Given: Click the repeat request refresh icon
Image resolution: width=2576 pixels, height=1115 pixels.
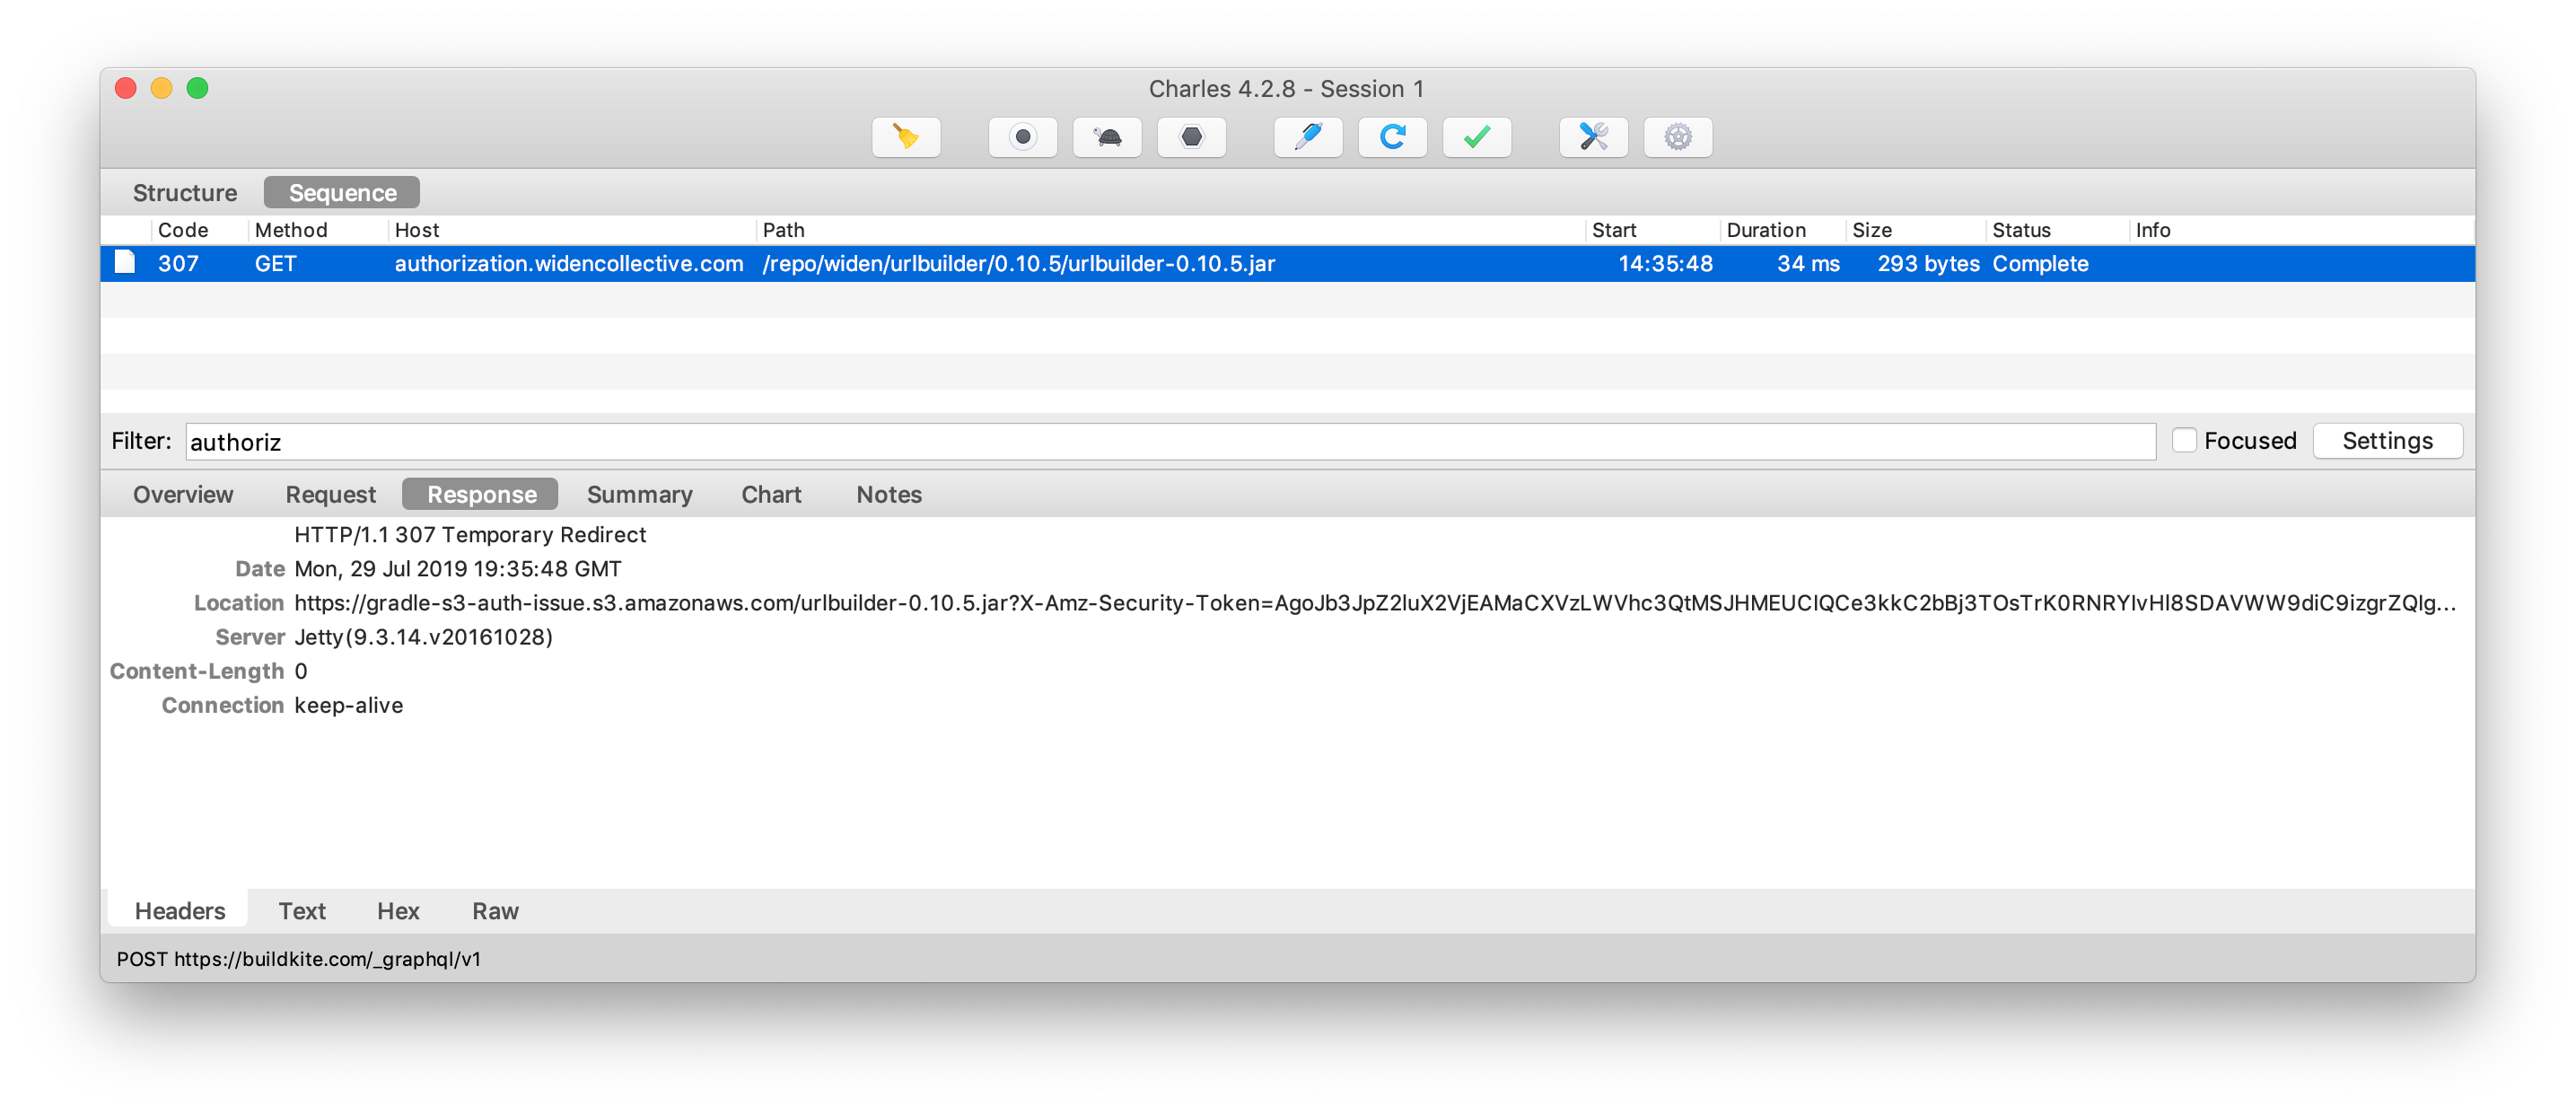Looking at the screenshot, I should pyautogui.click(x=1392, y=137).
